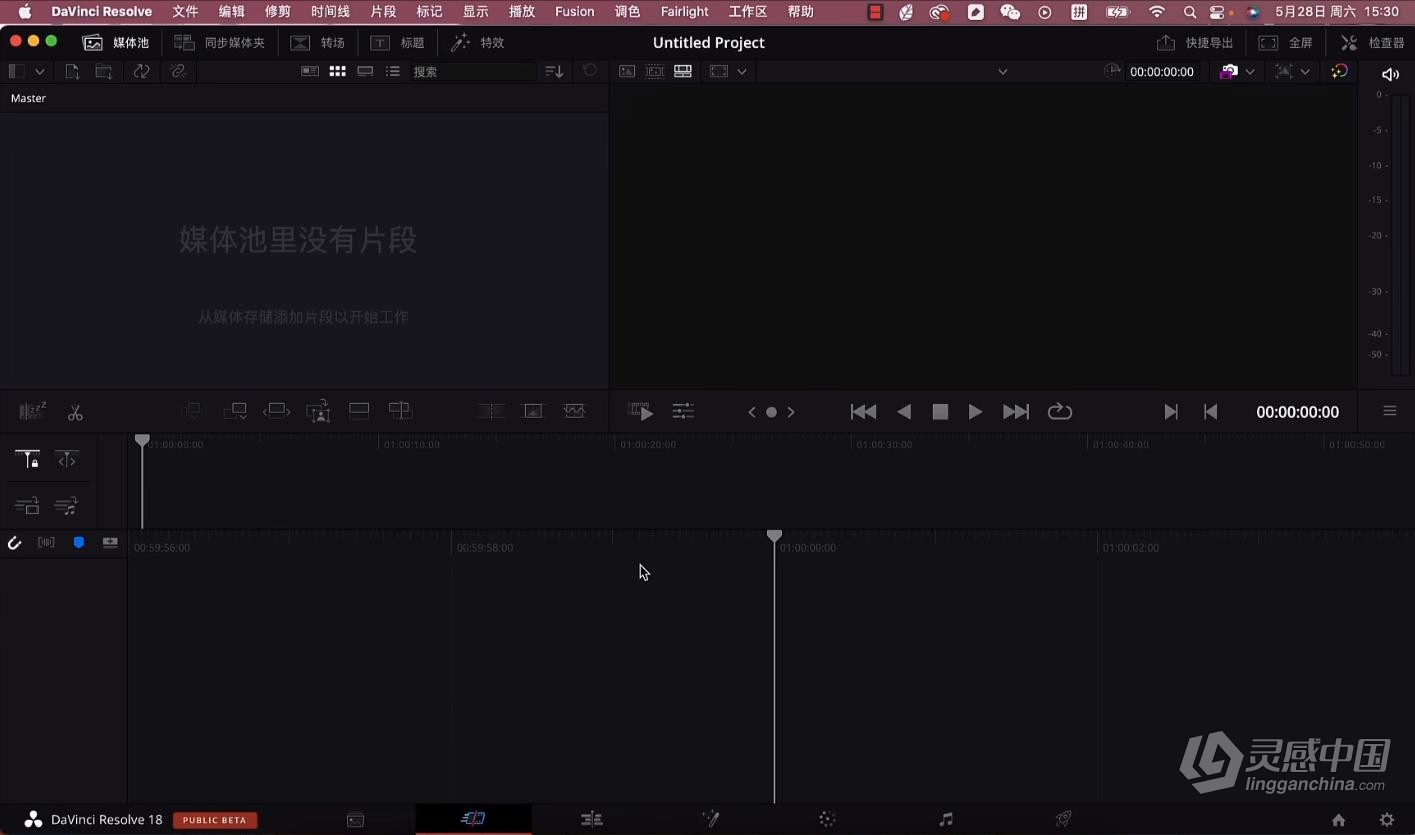This screenshot has width=1415, height=835.
Task: Open the 同步媒体夹 sync bin panel
Action: [x=219, y=43]
